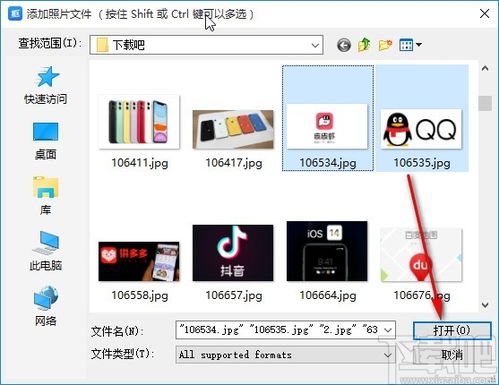Select This PC (此电脑) in sidebar
Screen dimensions: 499x385
(x=46, y=252)
